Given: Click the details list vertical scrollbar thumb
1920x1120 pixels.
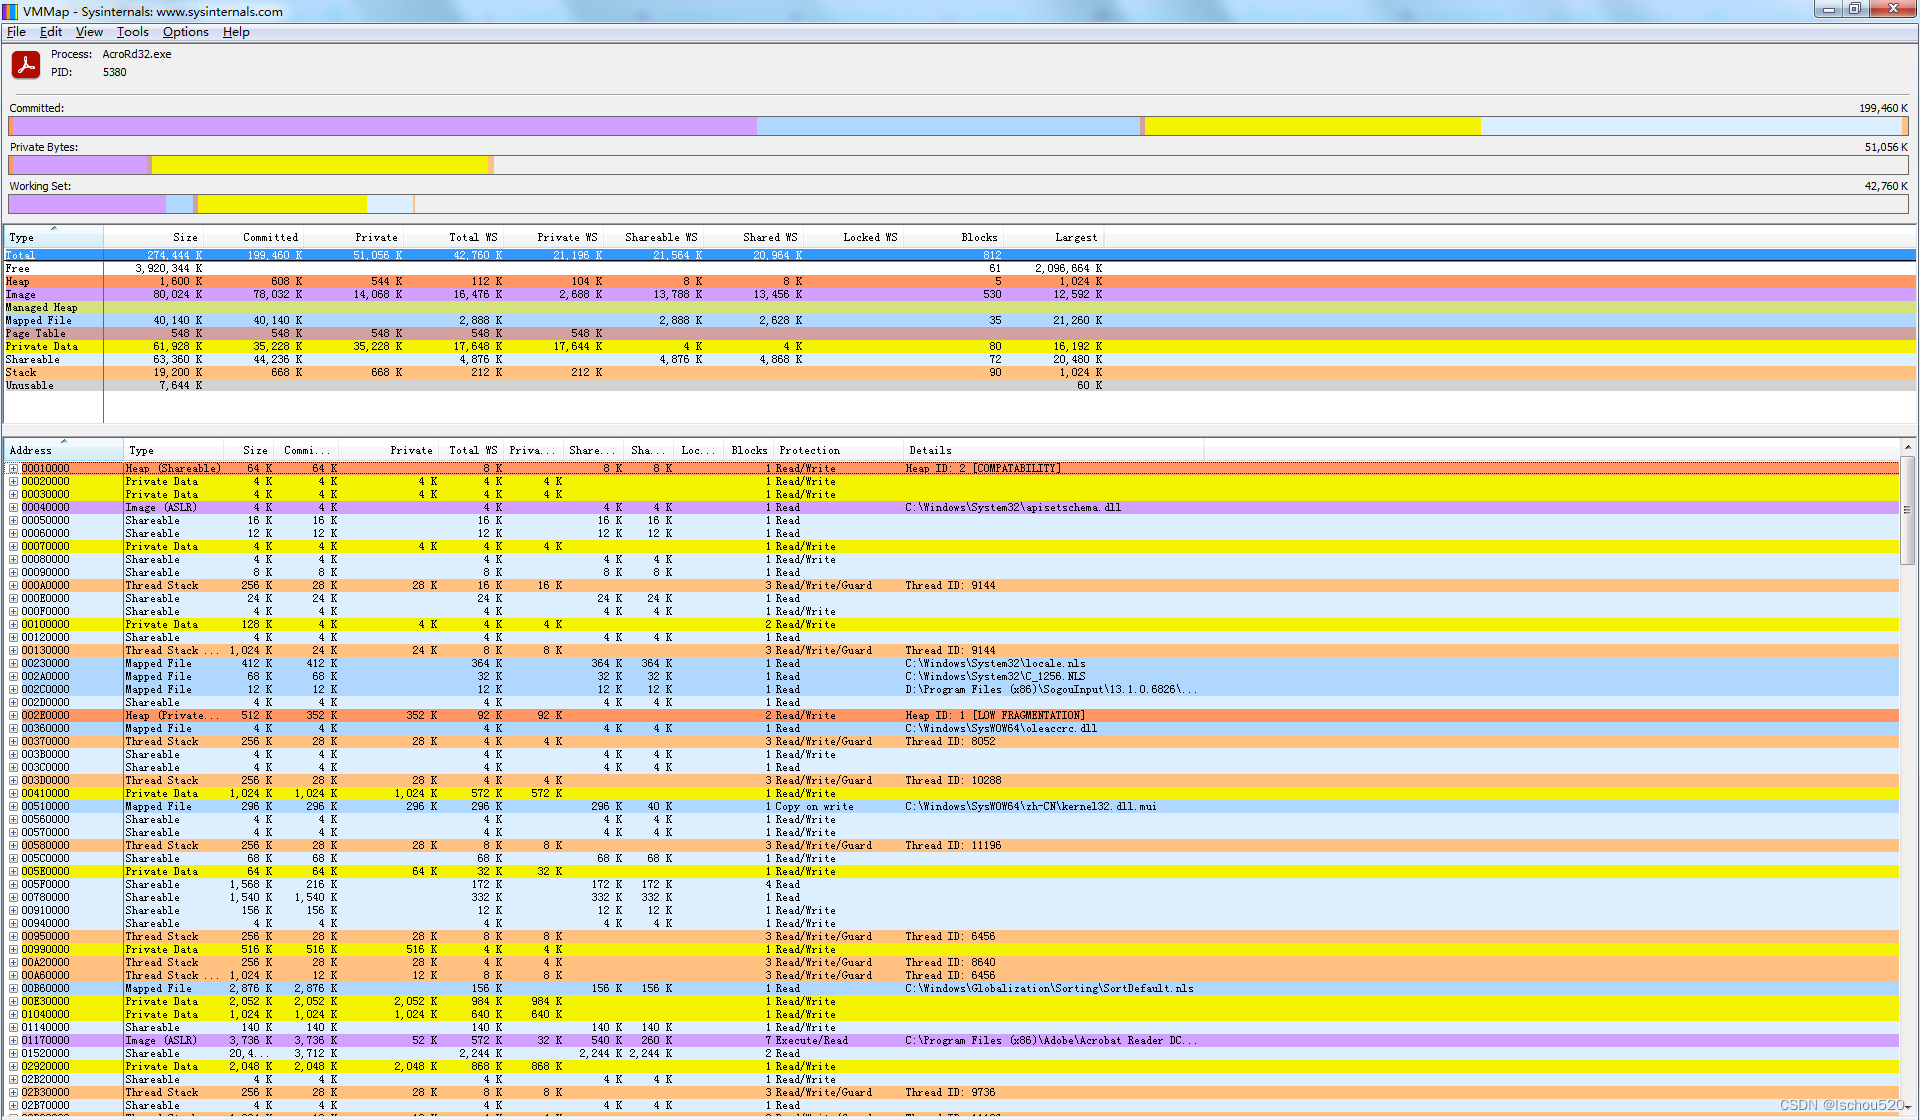Looking at the screenshot, I should [x=1907, y=510].
